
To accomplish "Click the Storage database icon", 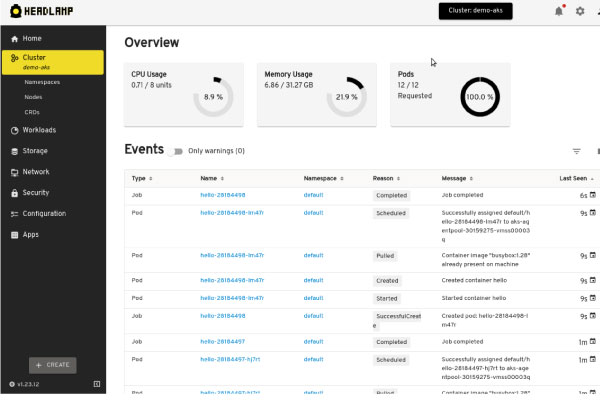I will [15, 151].
